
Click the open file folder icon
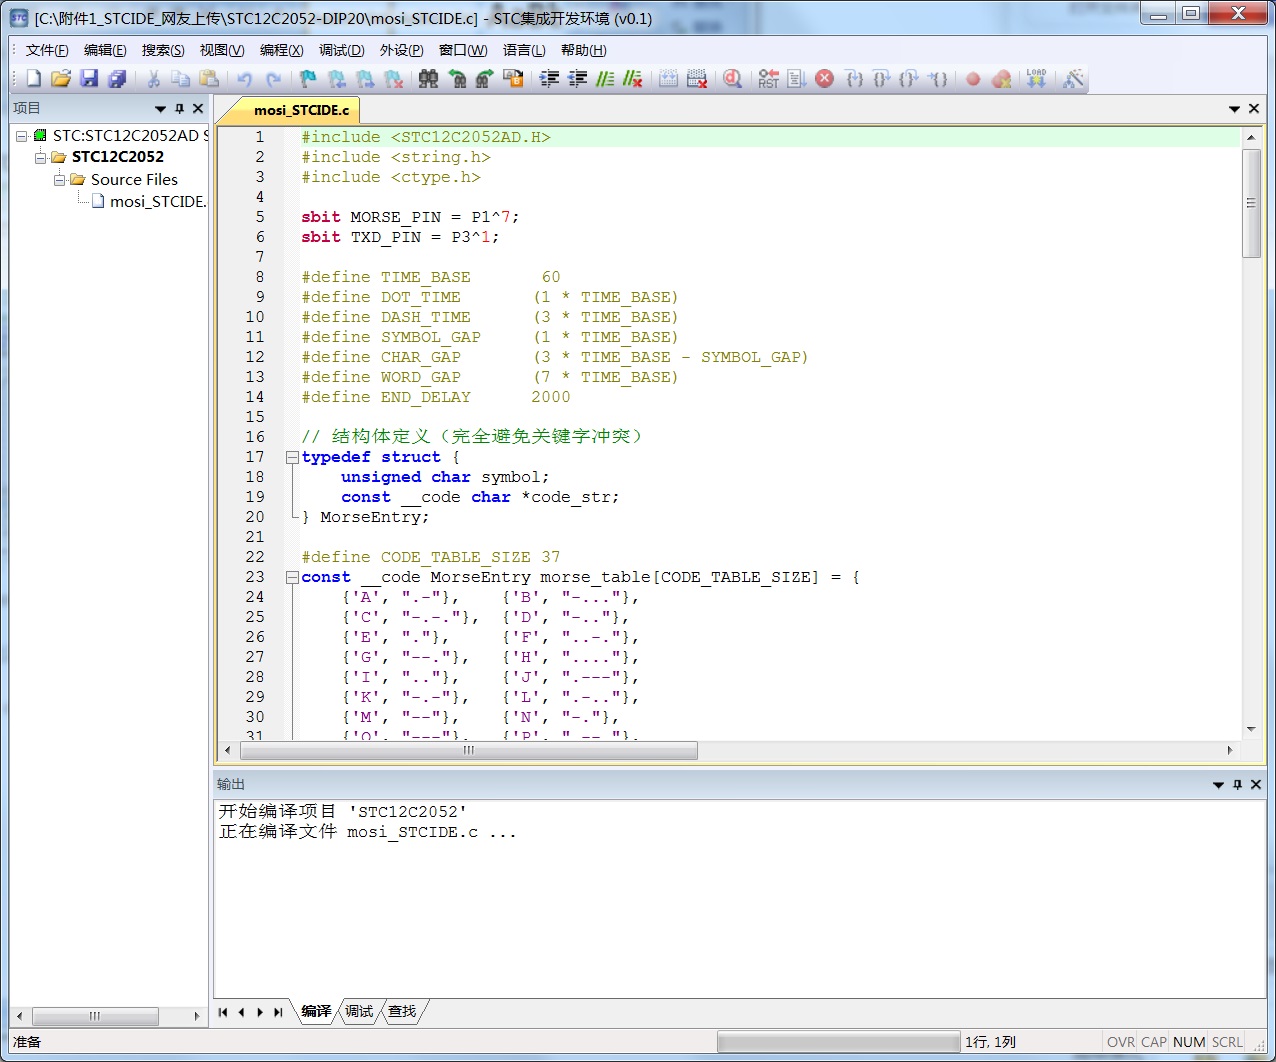point(61,79)
